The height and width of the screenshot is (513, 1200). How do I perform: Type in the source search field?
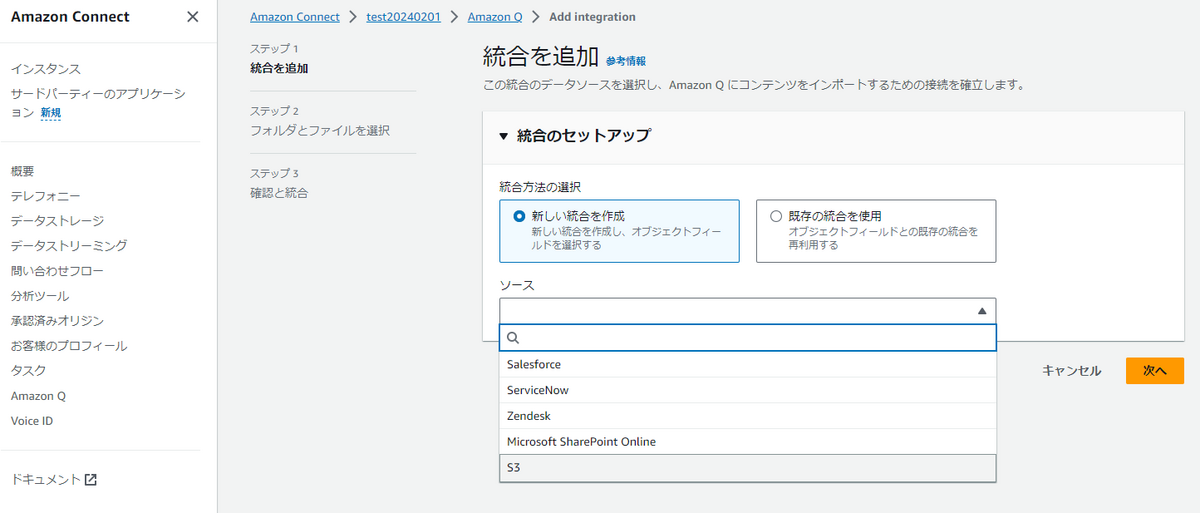tap(755, 338)
